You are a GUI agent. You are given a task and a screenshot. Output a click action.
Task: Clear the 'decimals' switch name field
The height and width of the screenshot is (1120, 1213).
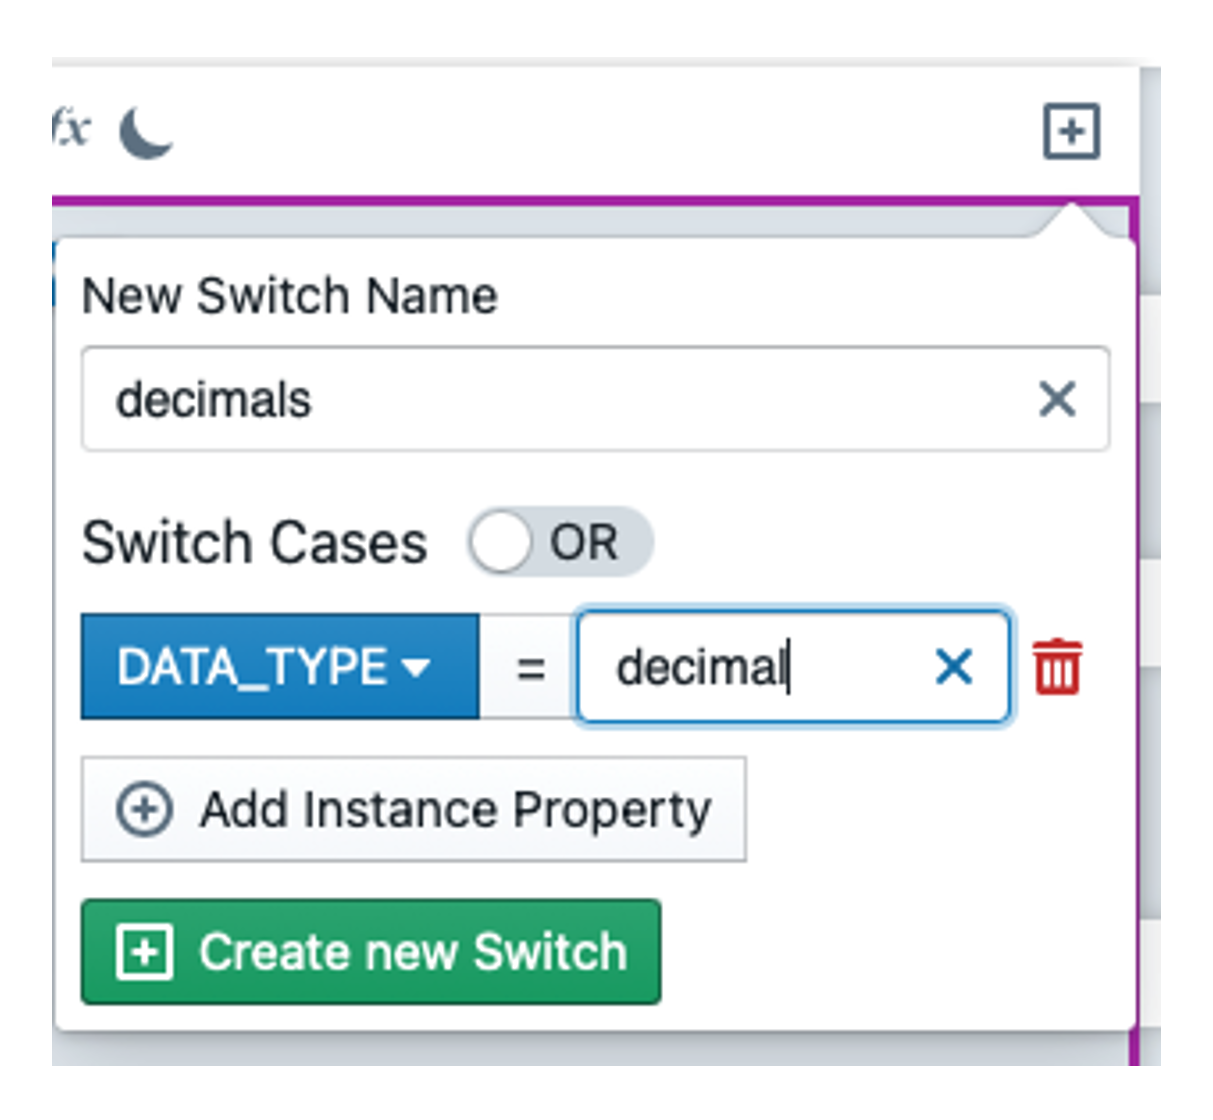point(1057,400)
